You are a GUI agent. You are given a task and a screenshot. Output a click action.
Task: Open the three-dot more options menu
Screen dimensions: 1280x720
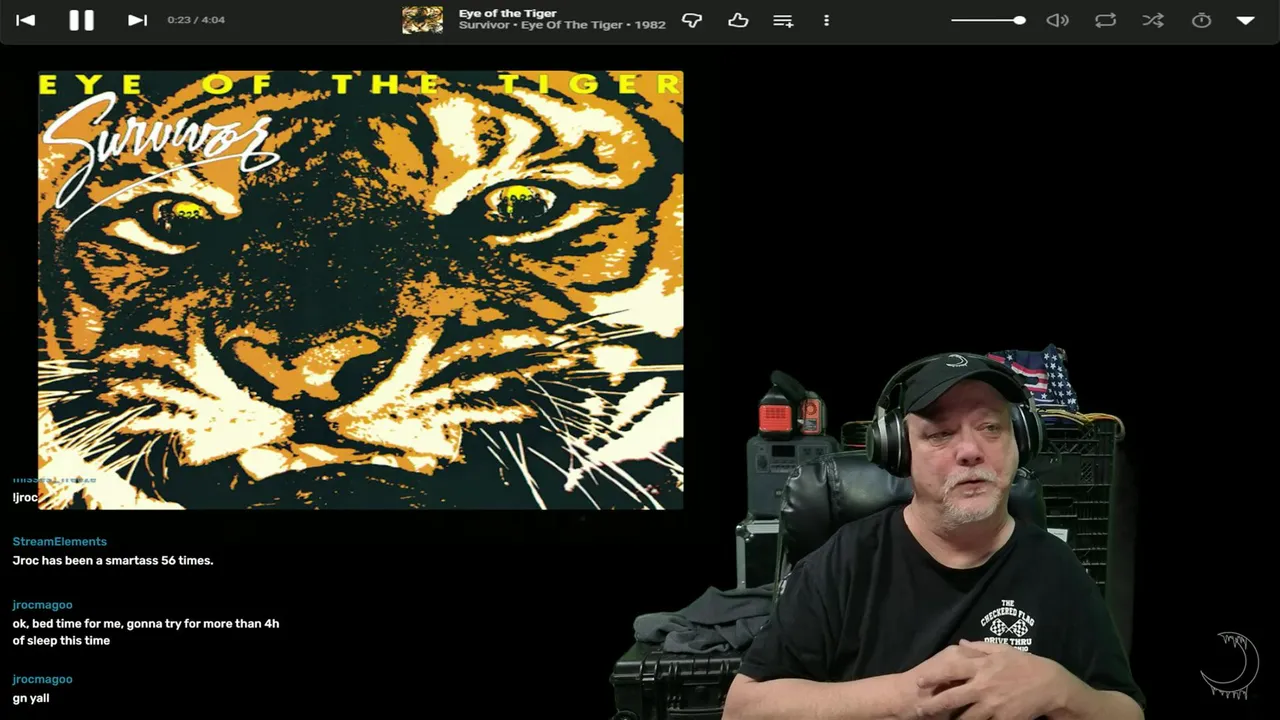click(x=826, y=20)
